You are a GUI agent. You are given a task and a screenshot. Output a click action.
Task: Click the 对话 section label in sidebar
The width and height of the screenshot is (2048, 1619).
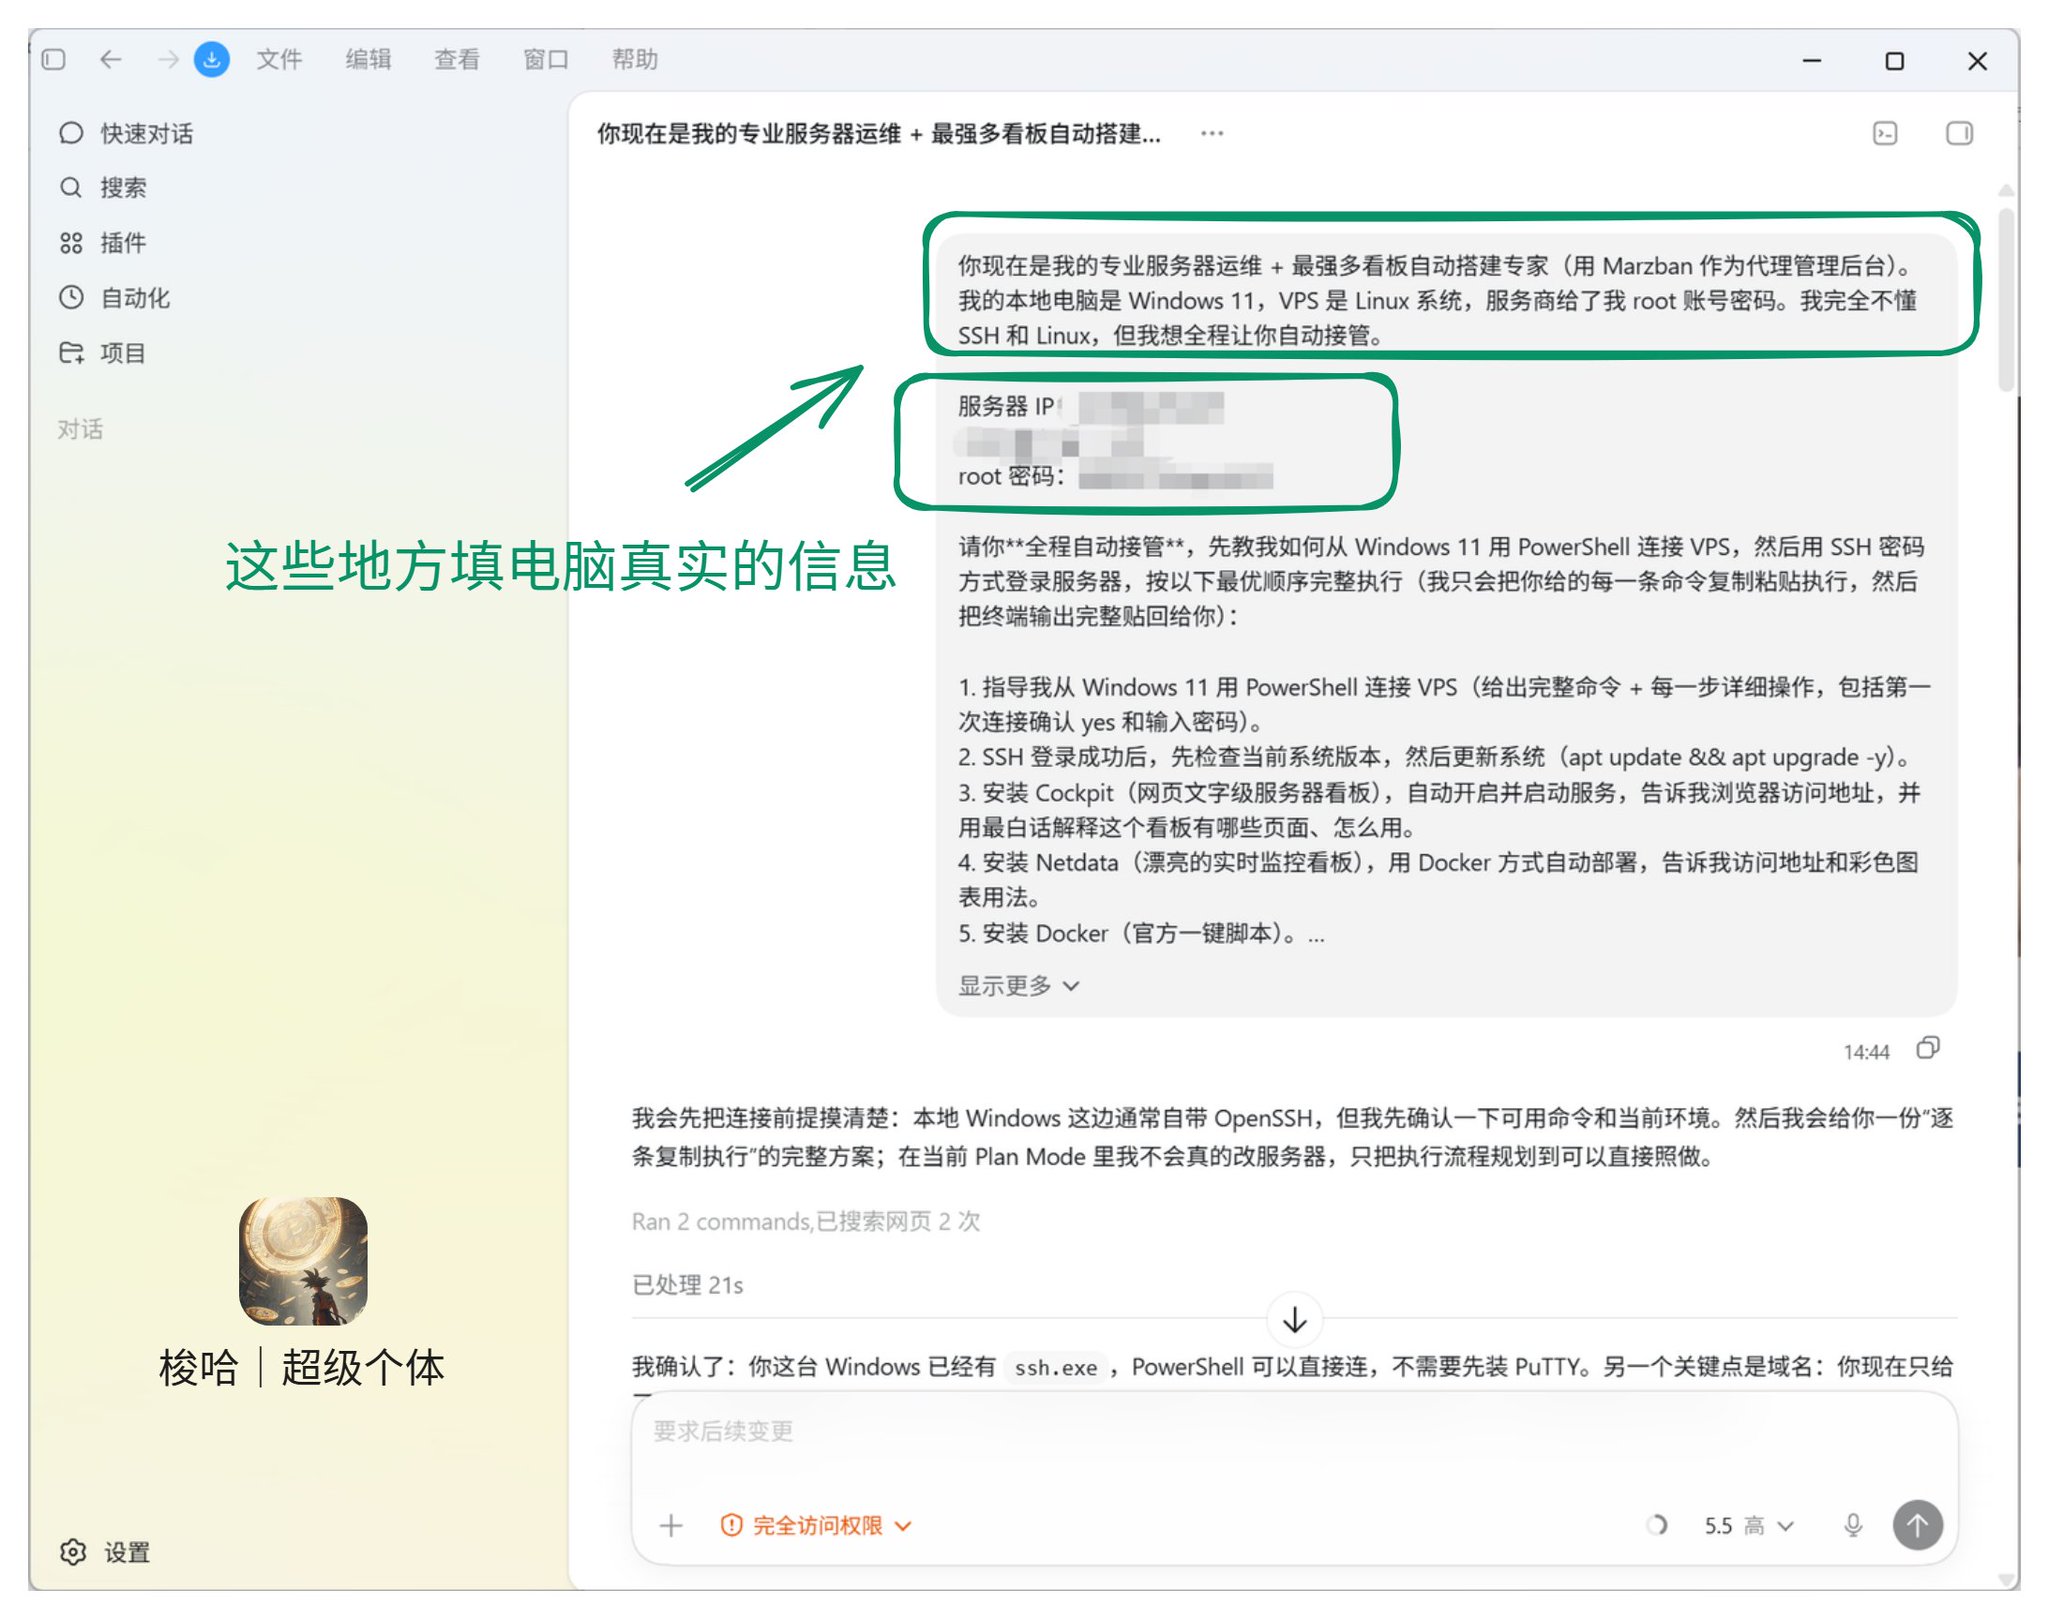pyautogui.click(x=80, y=429)
